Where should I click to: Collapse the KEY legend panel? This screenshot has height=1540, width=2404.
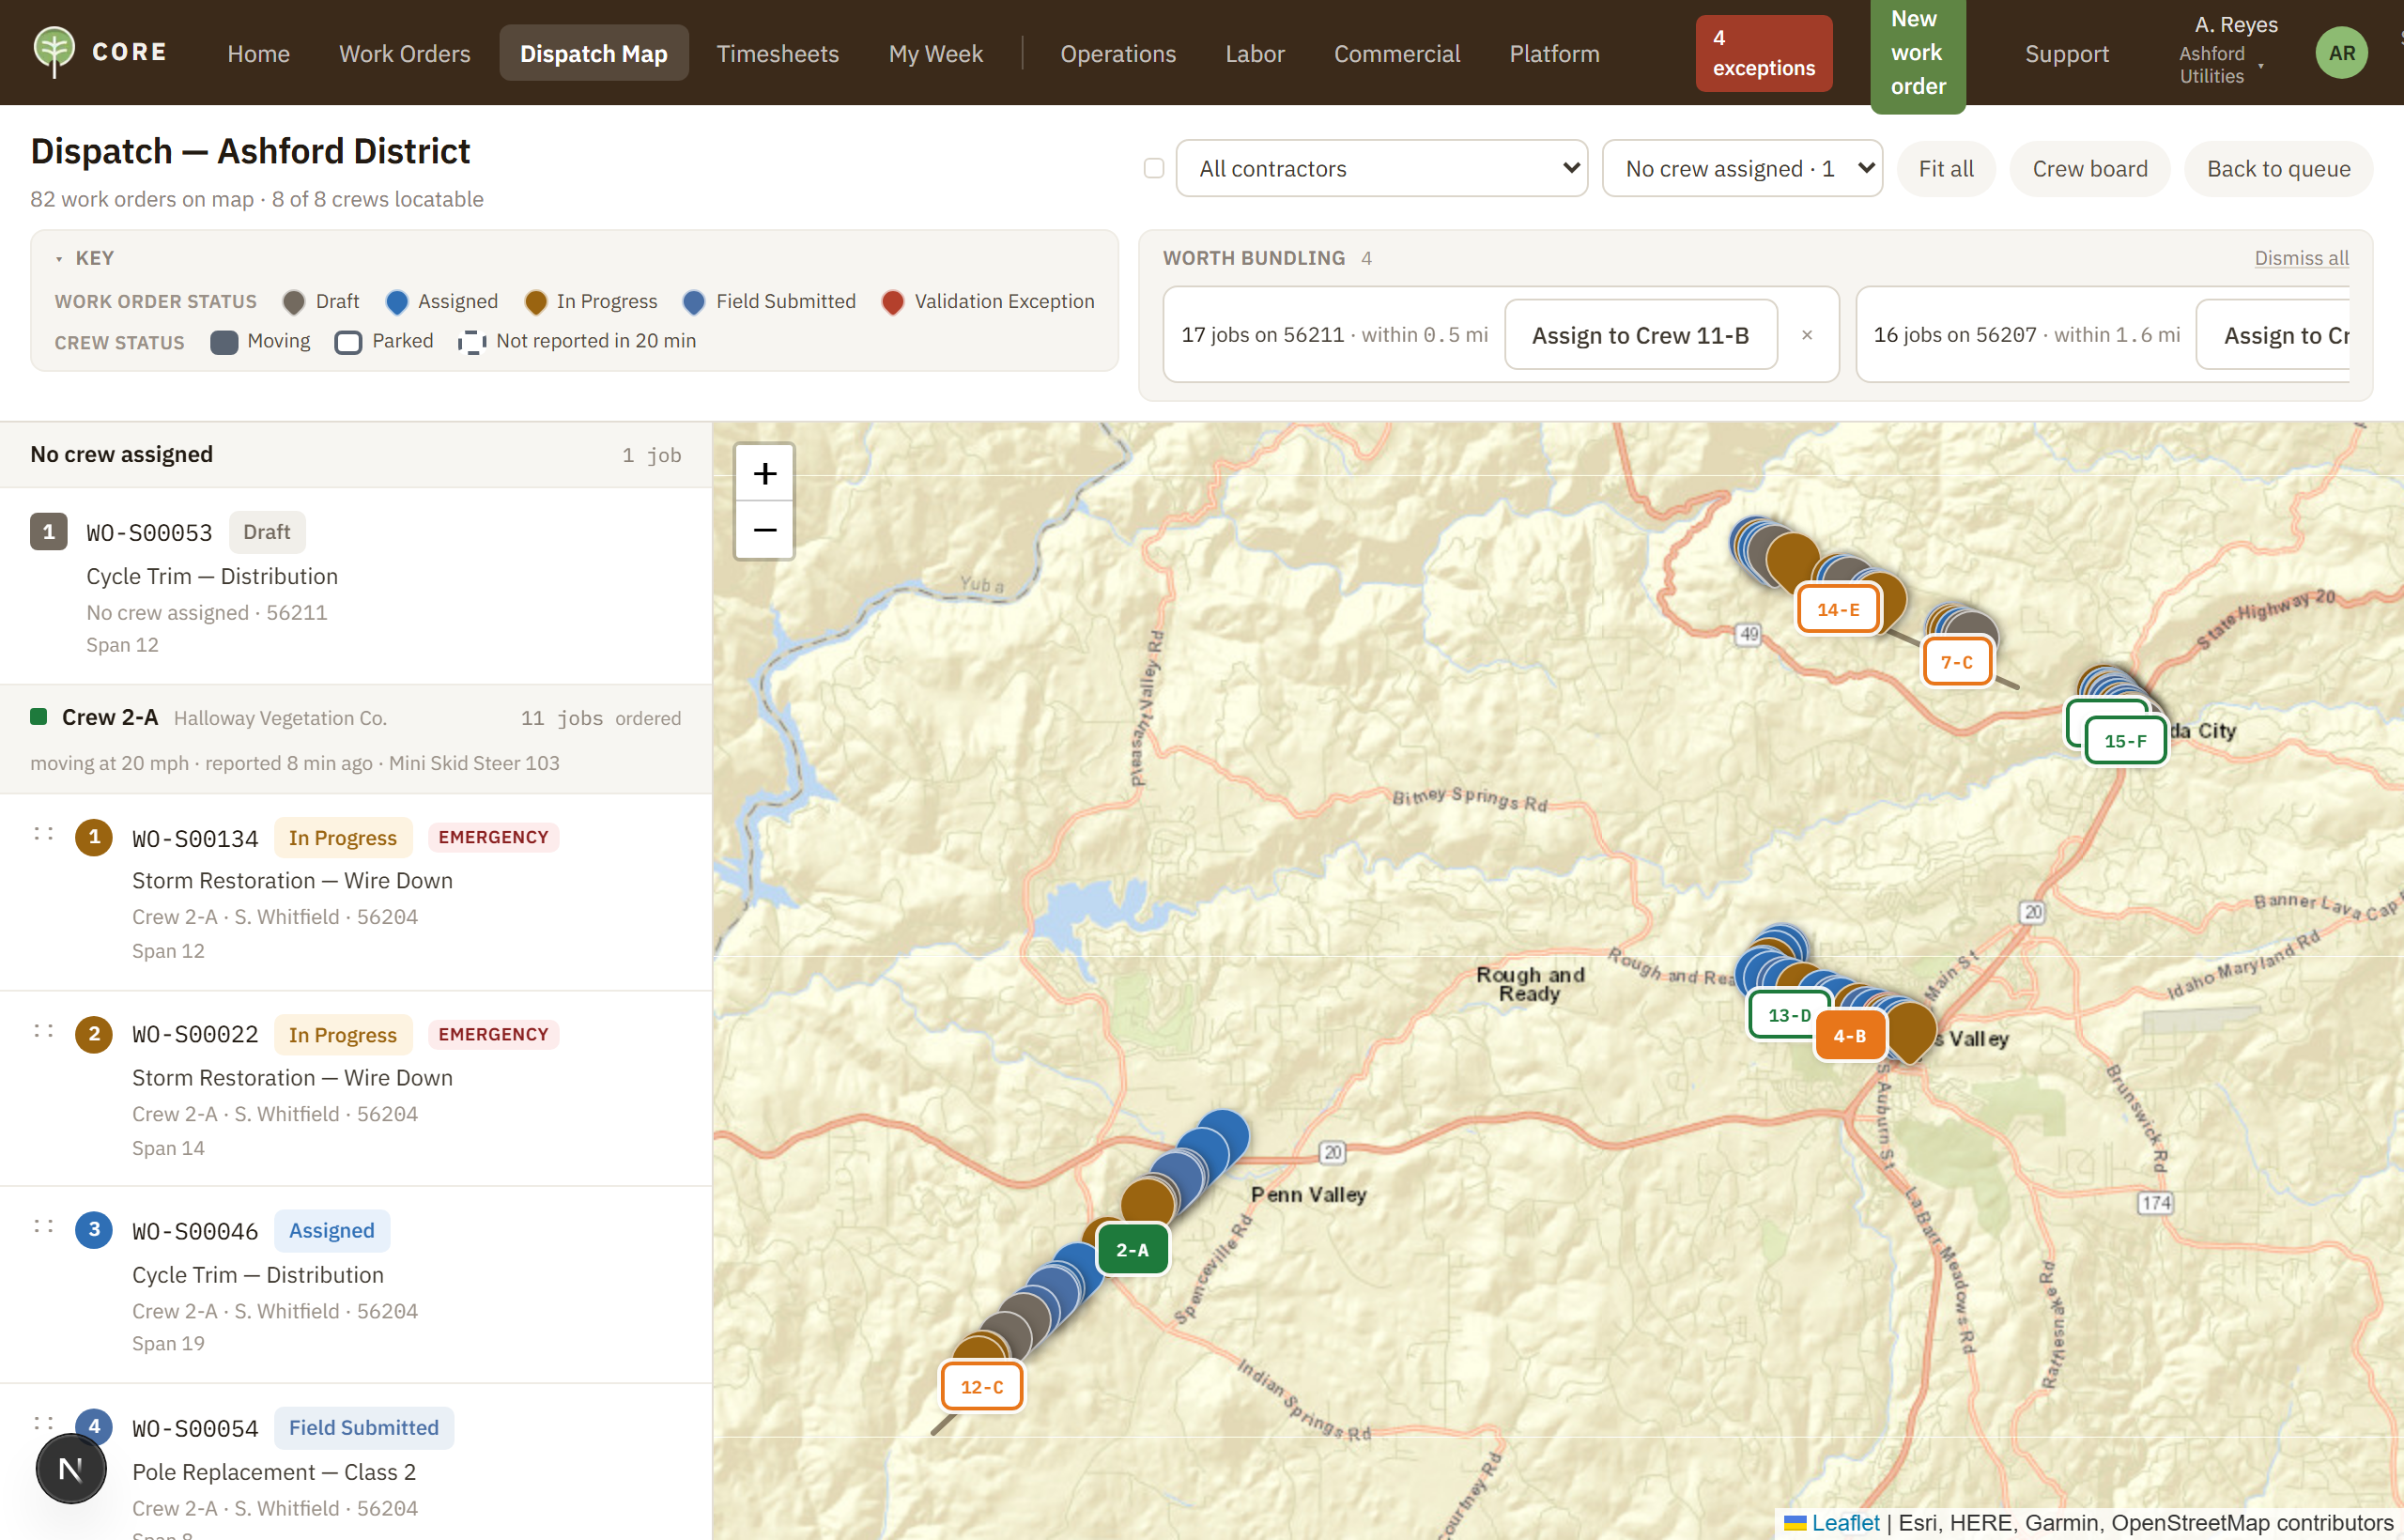coord(85,258)
